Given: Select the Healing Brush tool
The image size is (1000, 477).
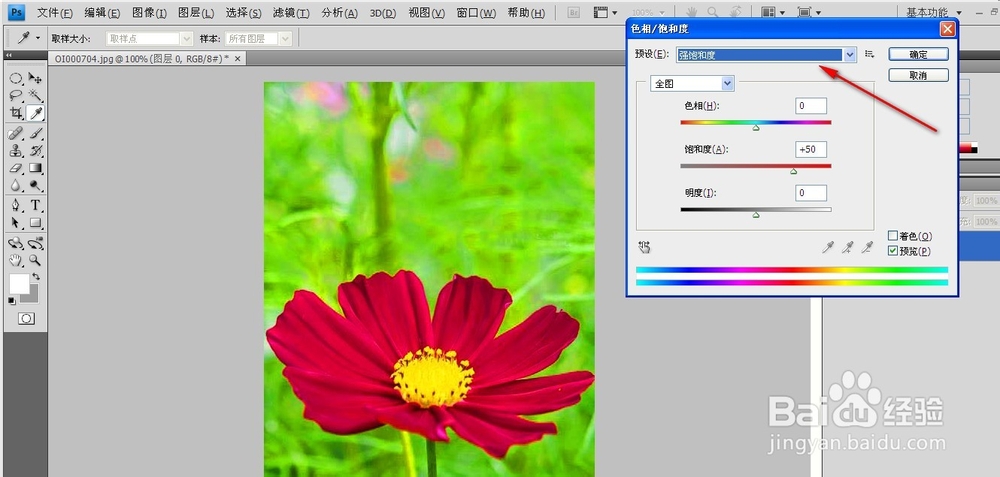Looking at the screenshot, I should tap(16, 133).
